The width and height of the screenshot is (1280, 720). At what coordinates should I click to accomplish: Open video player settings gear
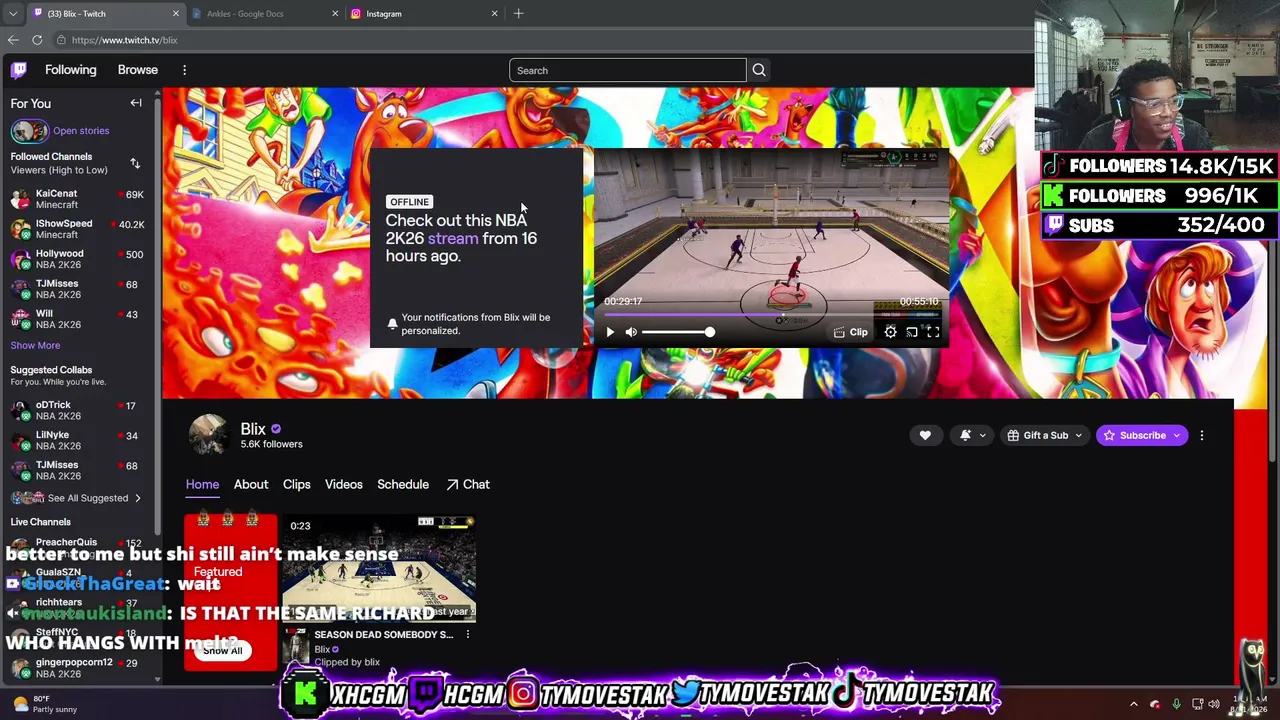click(x=890, y=332)
